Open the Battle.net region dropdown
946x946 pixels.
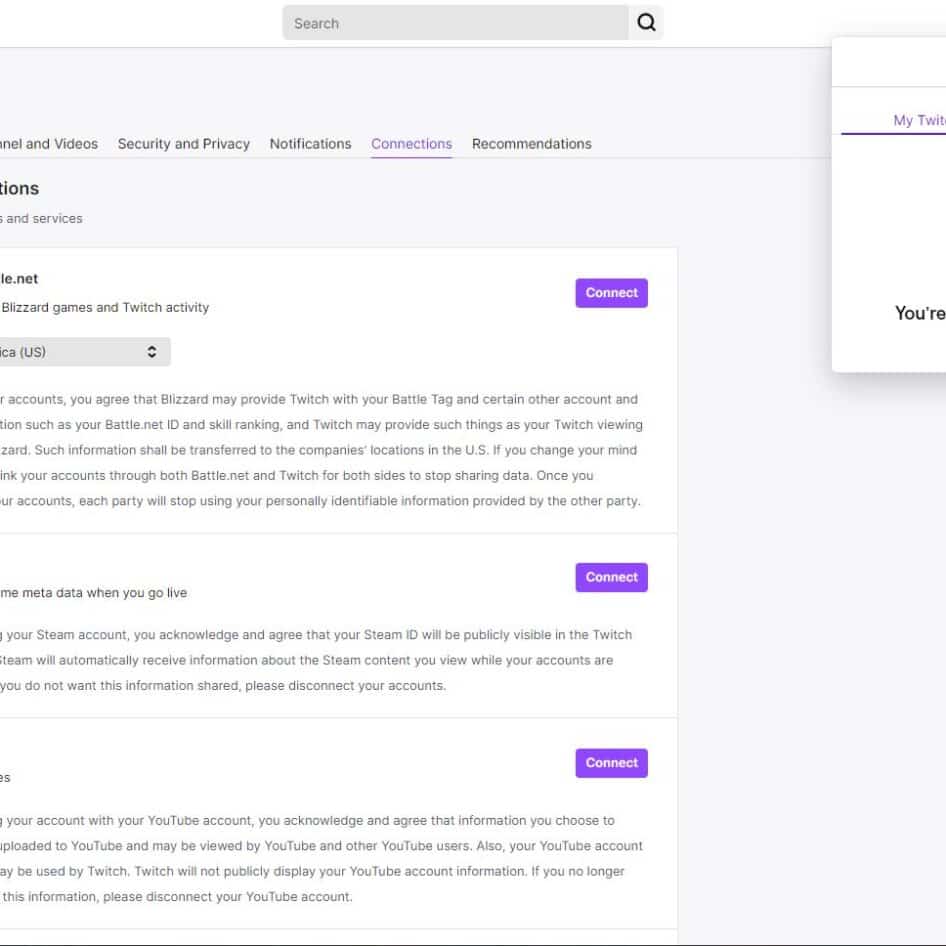(x=84, y=352)
